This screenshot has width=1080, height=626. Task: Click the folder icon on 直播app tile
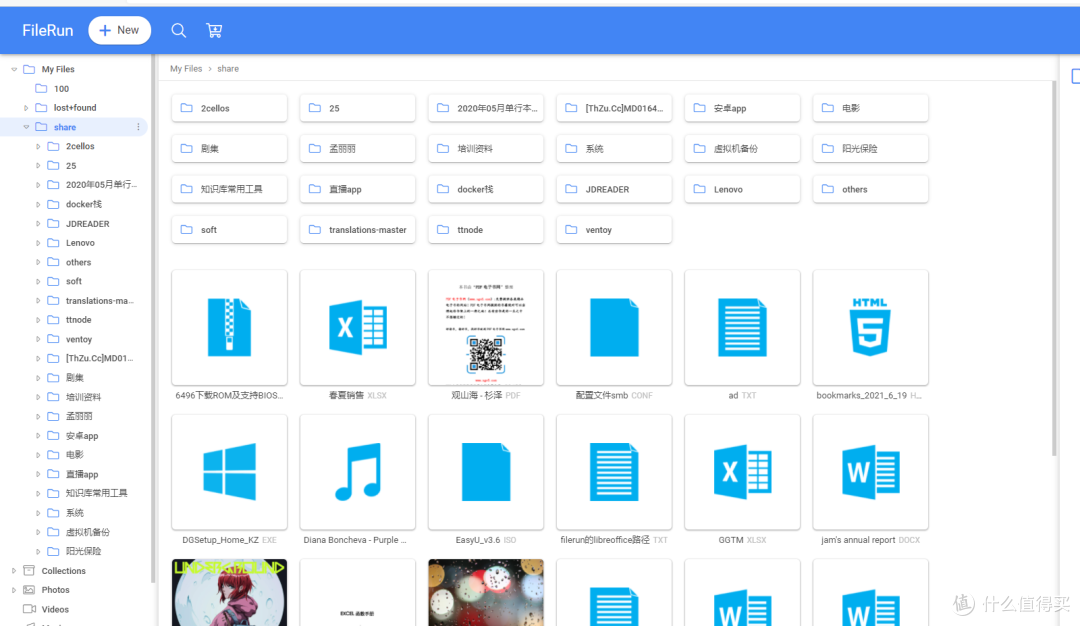[315, 189]
